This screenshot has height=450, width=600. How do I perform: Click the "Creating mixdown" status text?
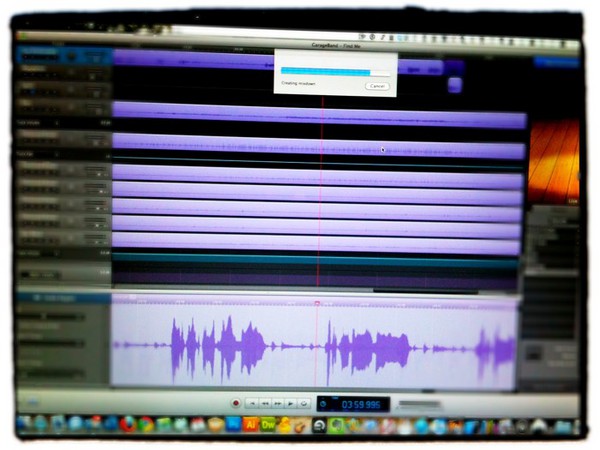[298, 83]
